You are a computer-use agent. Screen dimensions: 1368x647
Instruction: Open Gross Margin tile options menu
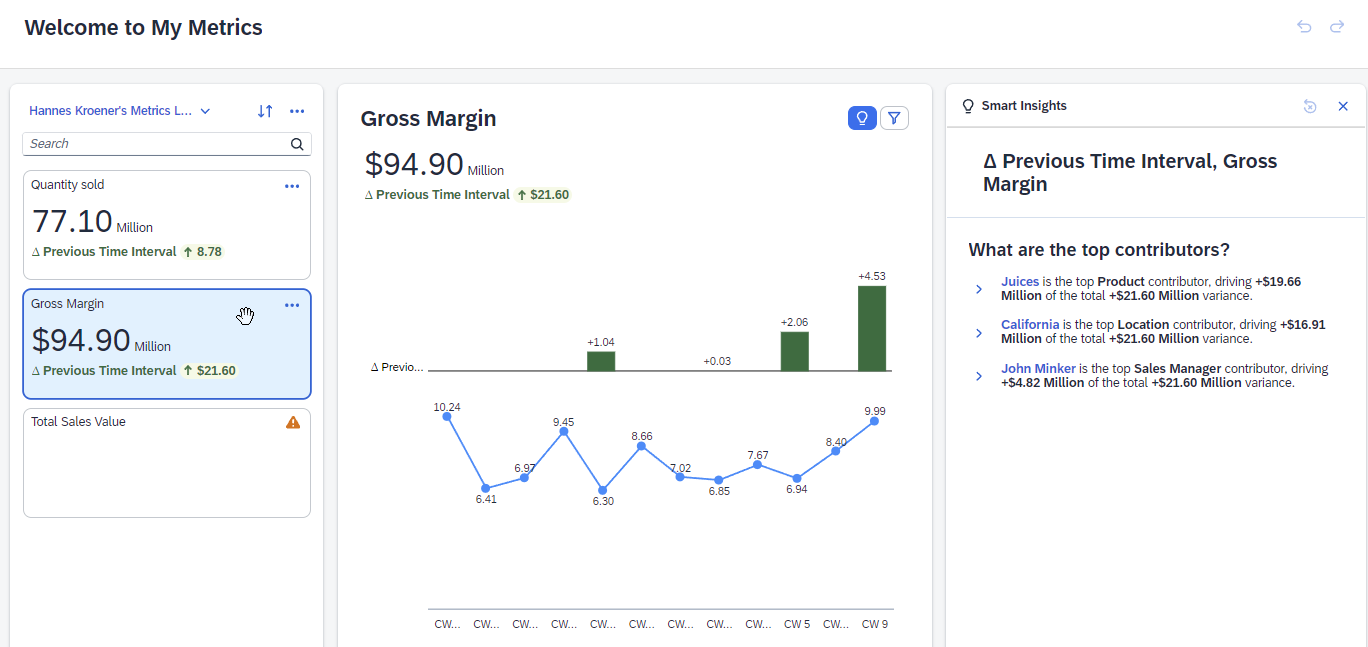pos(292,305)
